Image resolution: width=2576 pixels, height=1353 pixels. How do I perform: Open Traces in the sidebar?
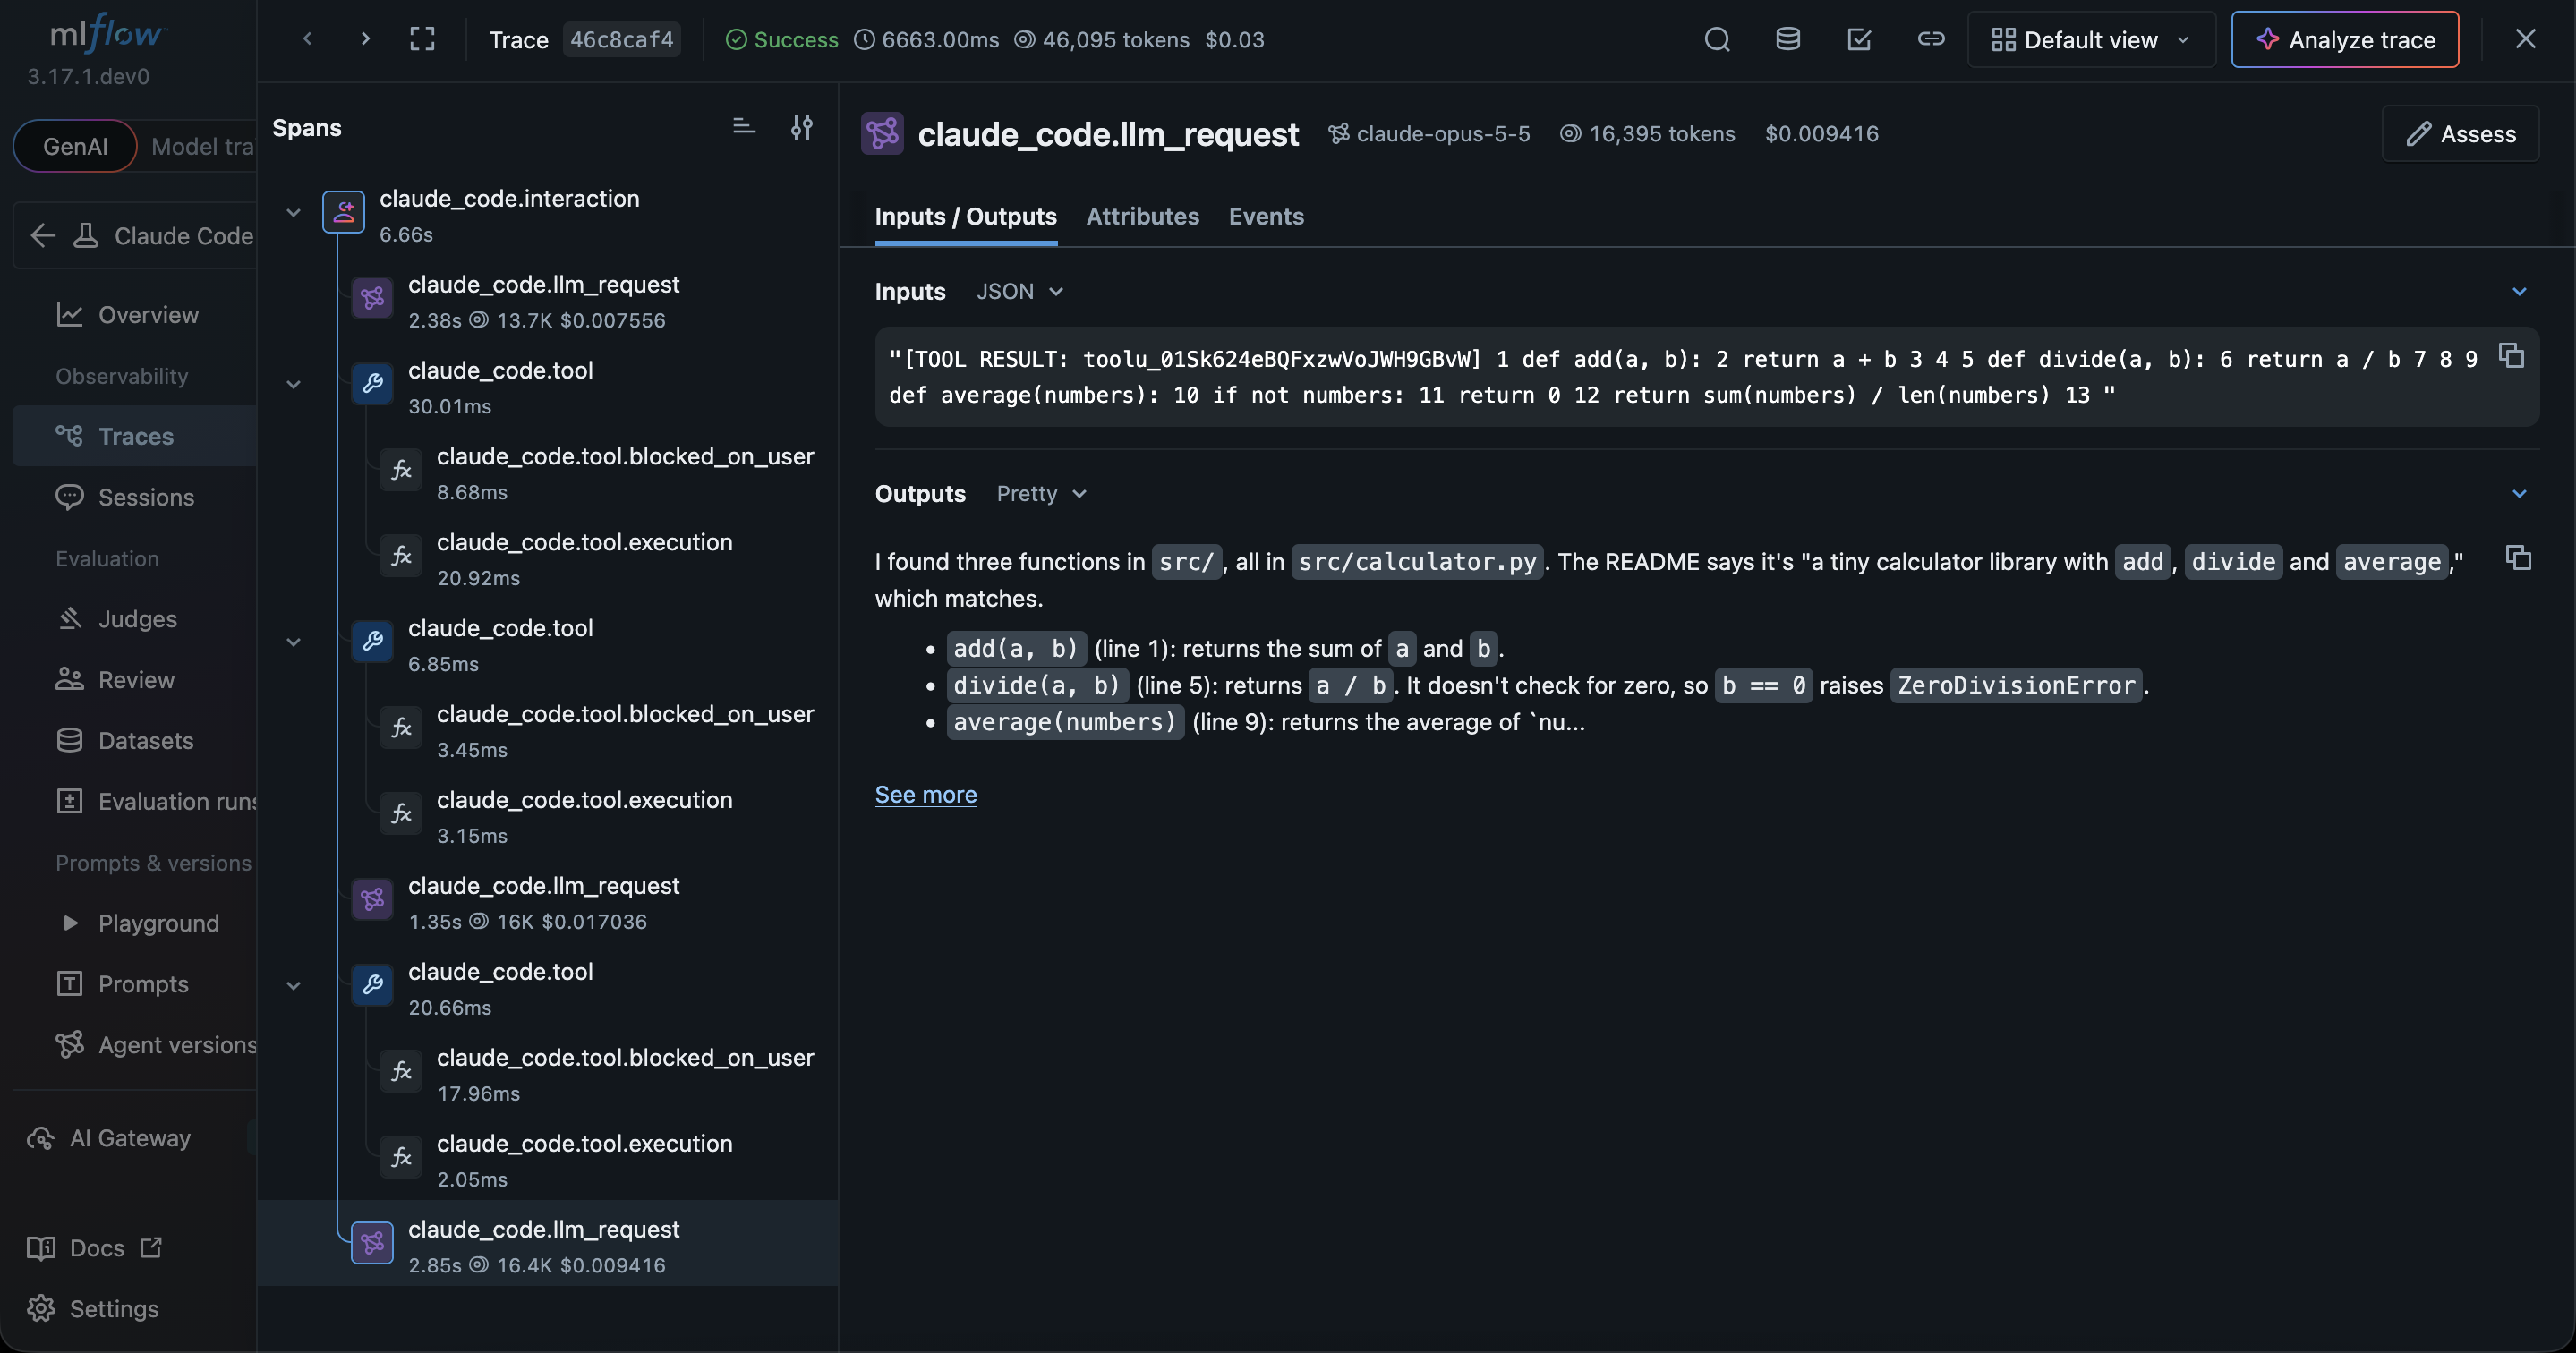(x=135, y=436)
